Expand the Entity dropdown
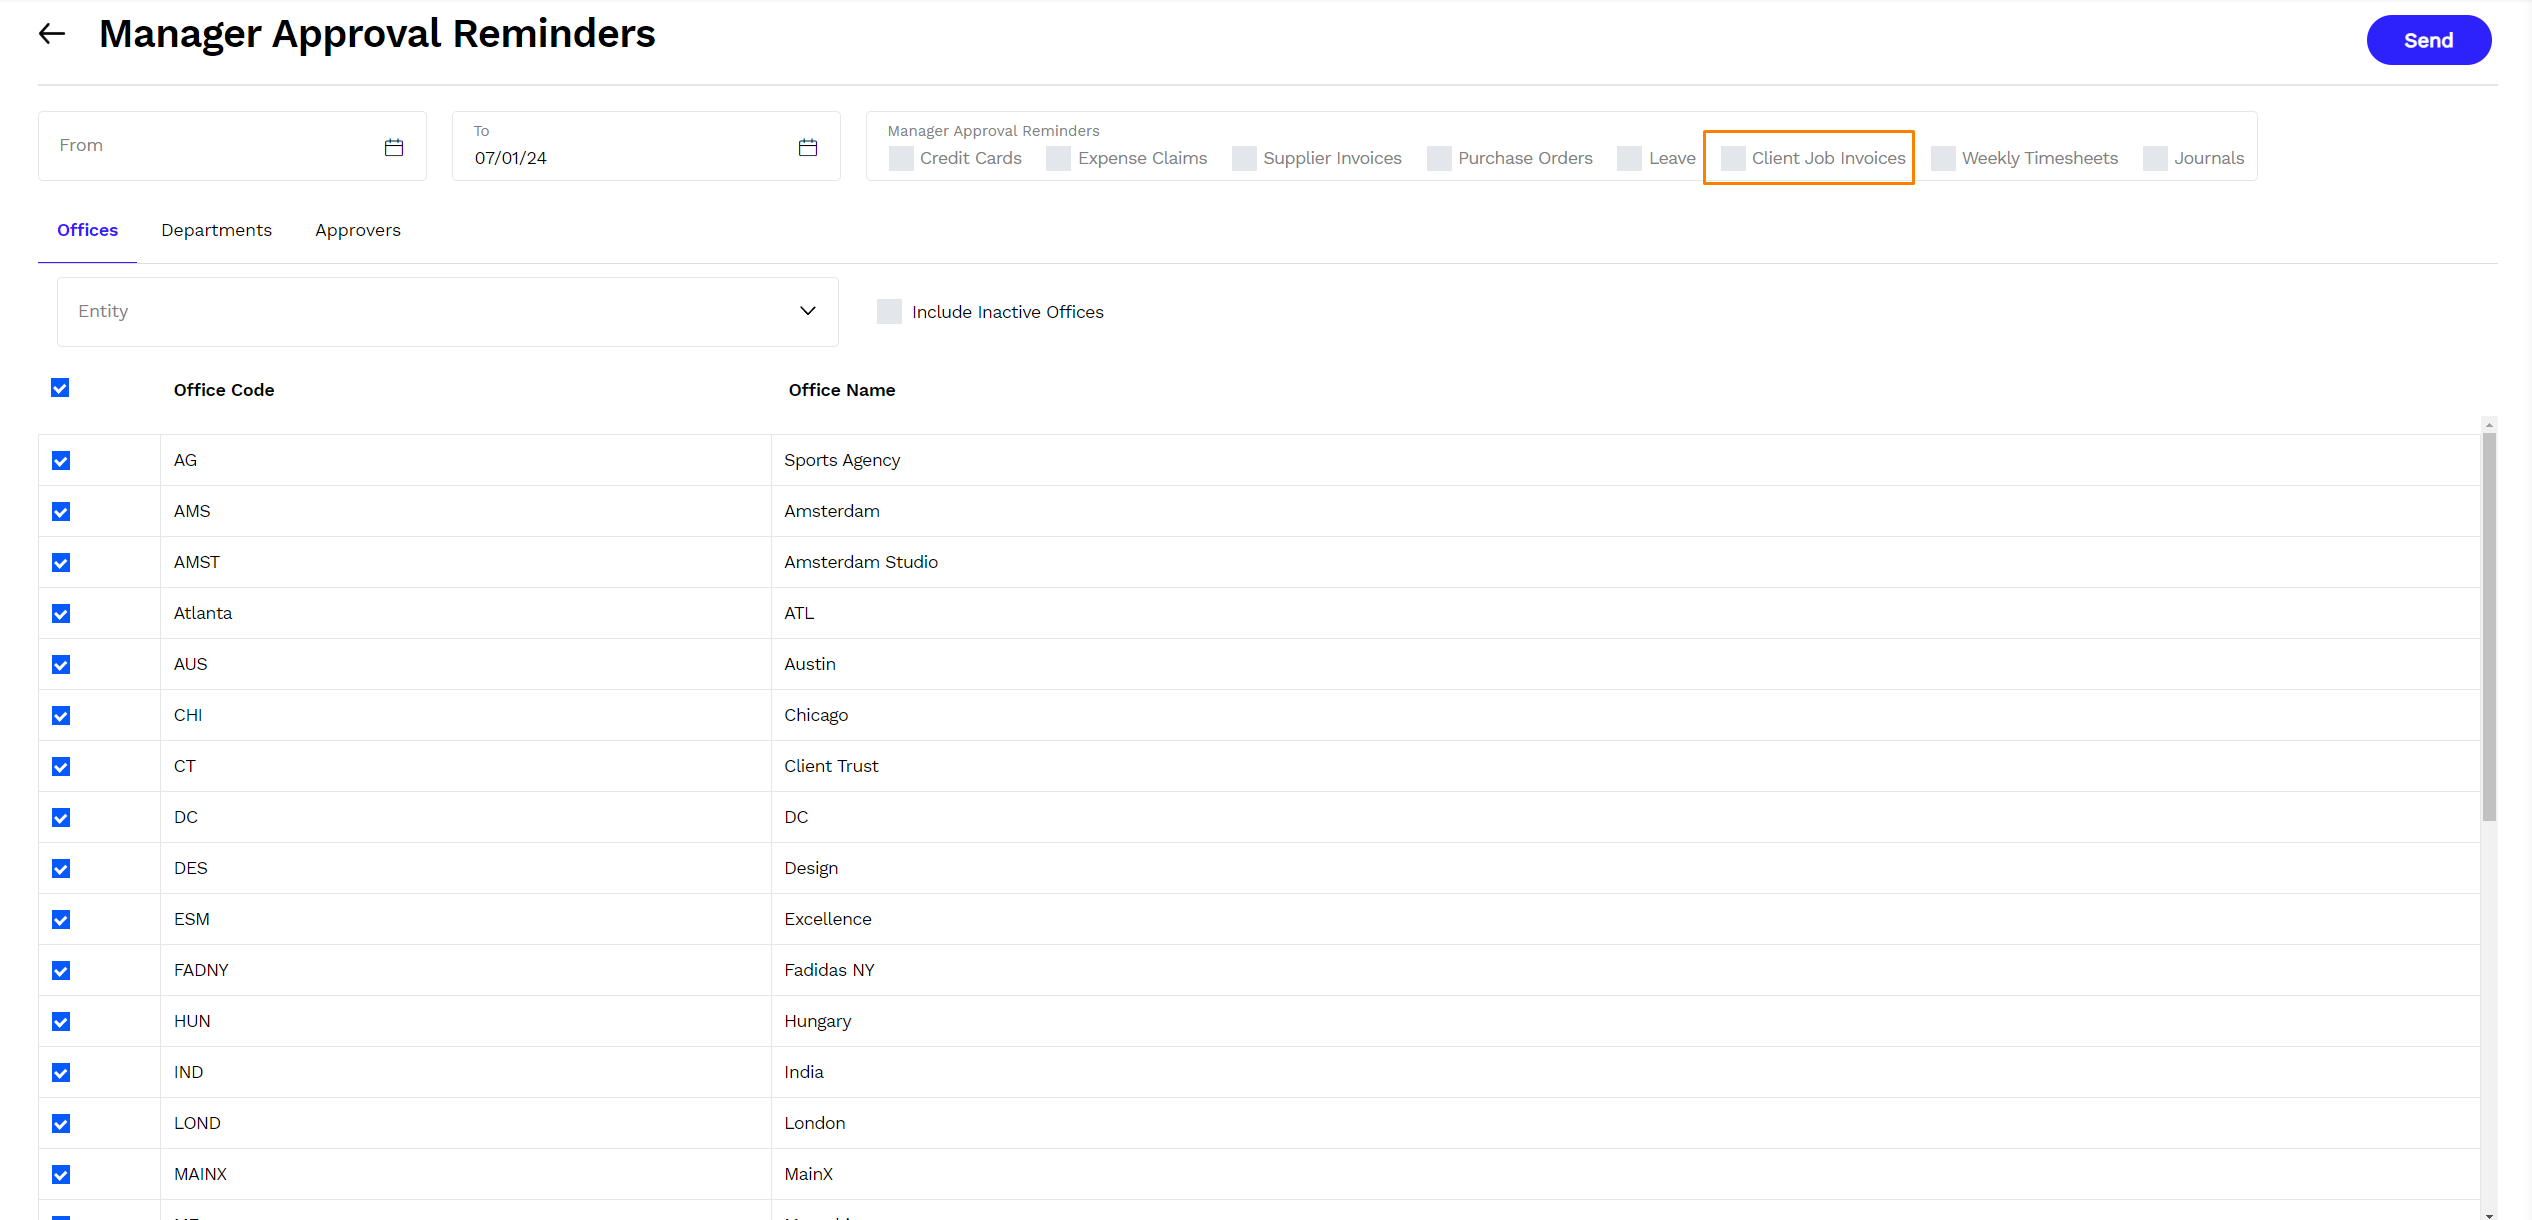 pyautogui.click(x=448, y=312)
